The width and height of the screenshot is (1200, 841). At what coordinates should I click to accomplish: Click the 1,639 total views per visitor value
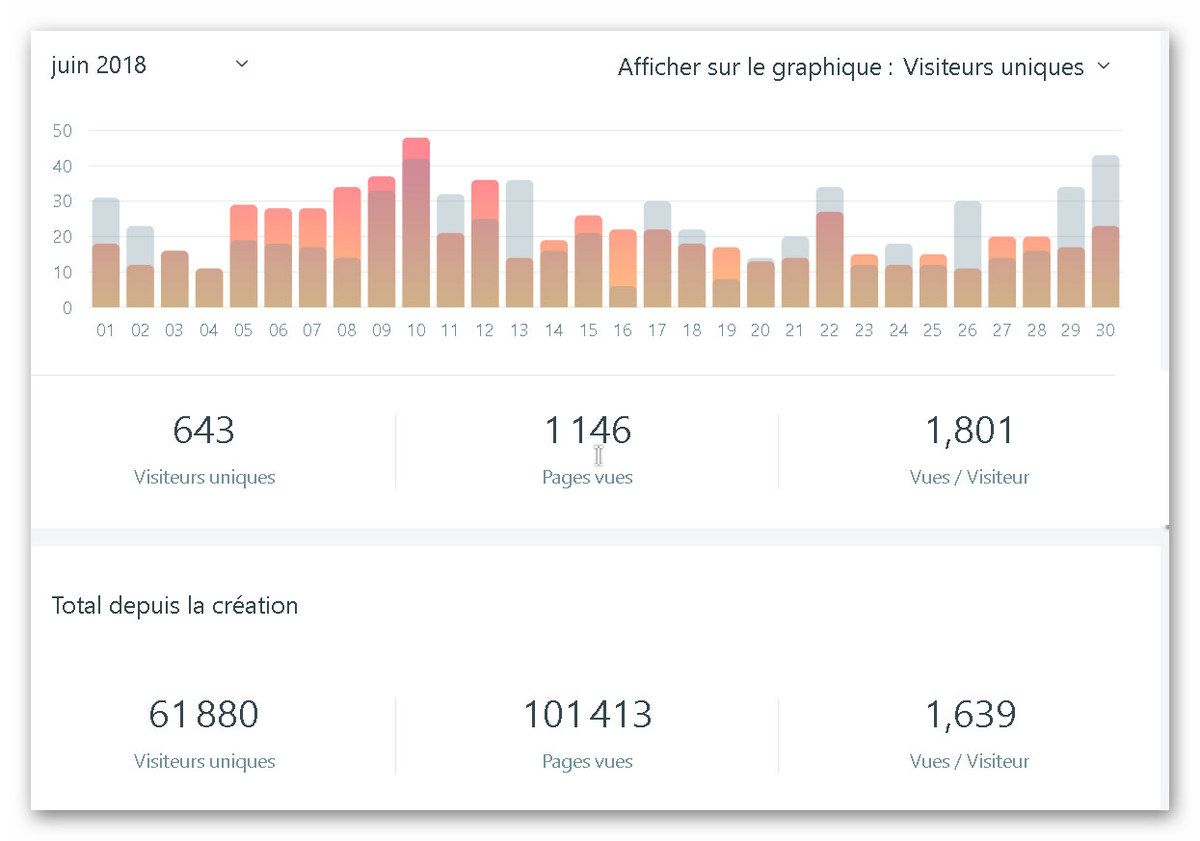click(x=970, y=714)
